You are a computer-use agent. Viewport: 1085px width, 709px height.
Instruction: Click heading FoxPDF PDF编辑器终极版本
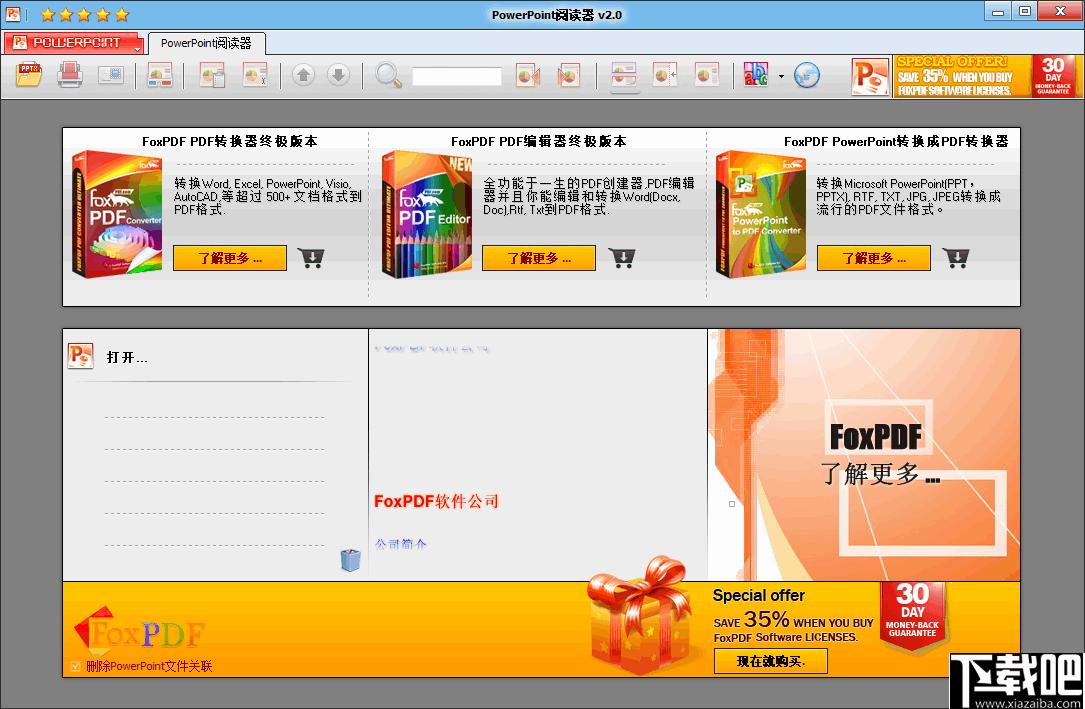[x=539, y=141]
